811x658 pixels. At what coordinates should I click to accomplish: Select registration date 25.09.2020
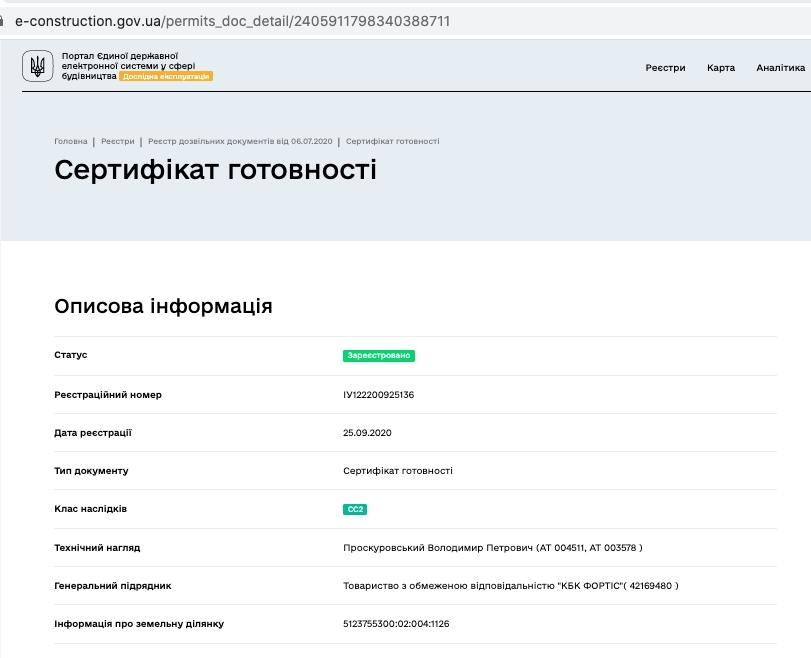pyautogui.click(x=367, y=433)
